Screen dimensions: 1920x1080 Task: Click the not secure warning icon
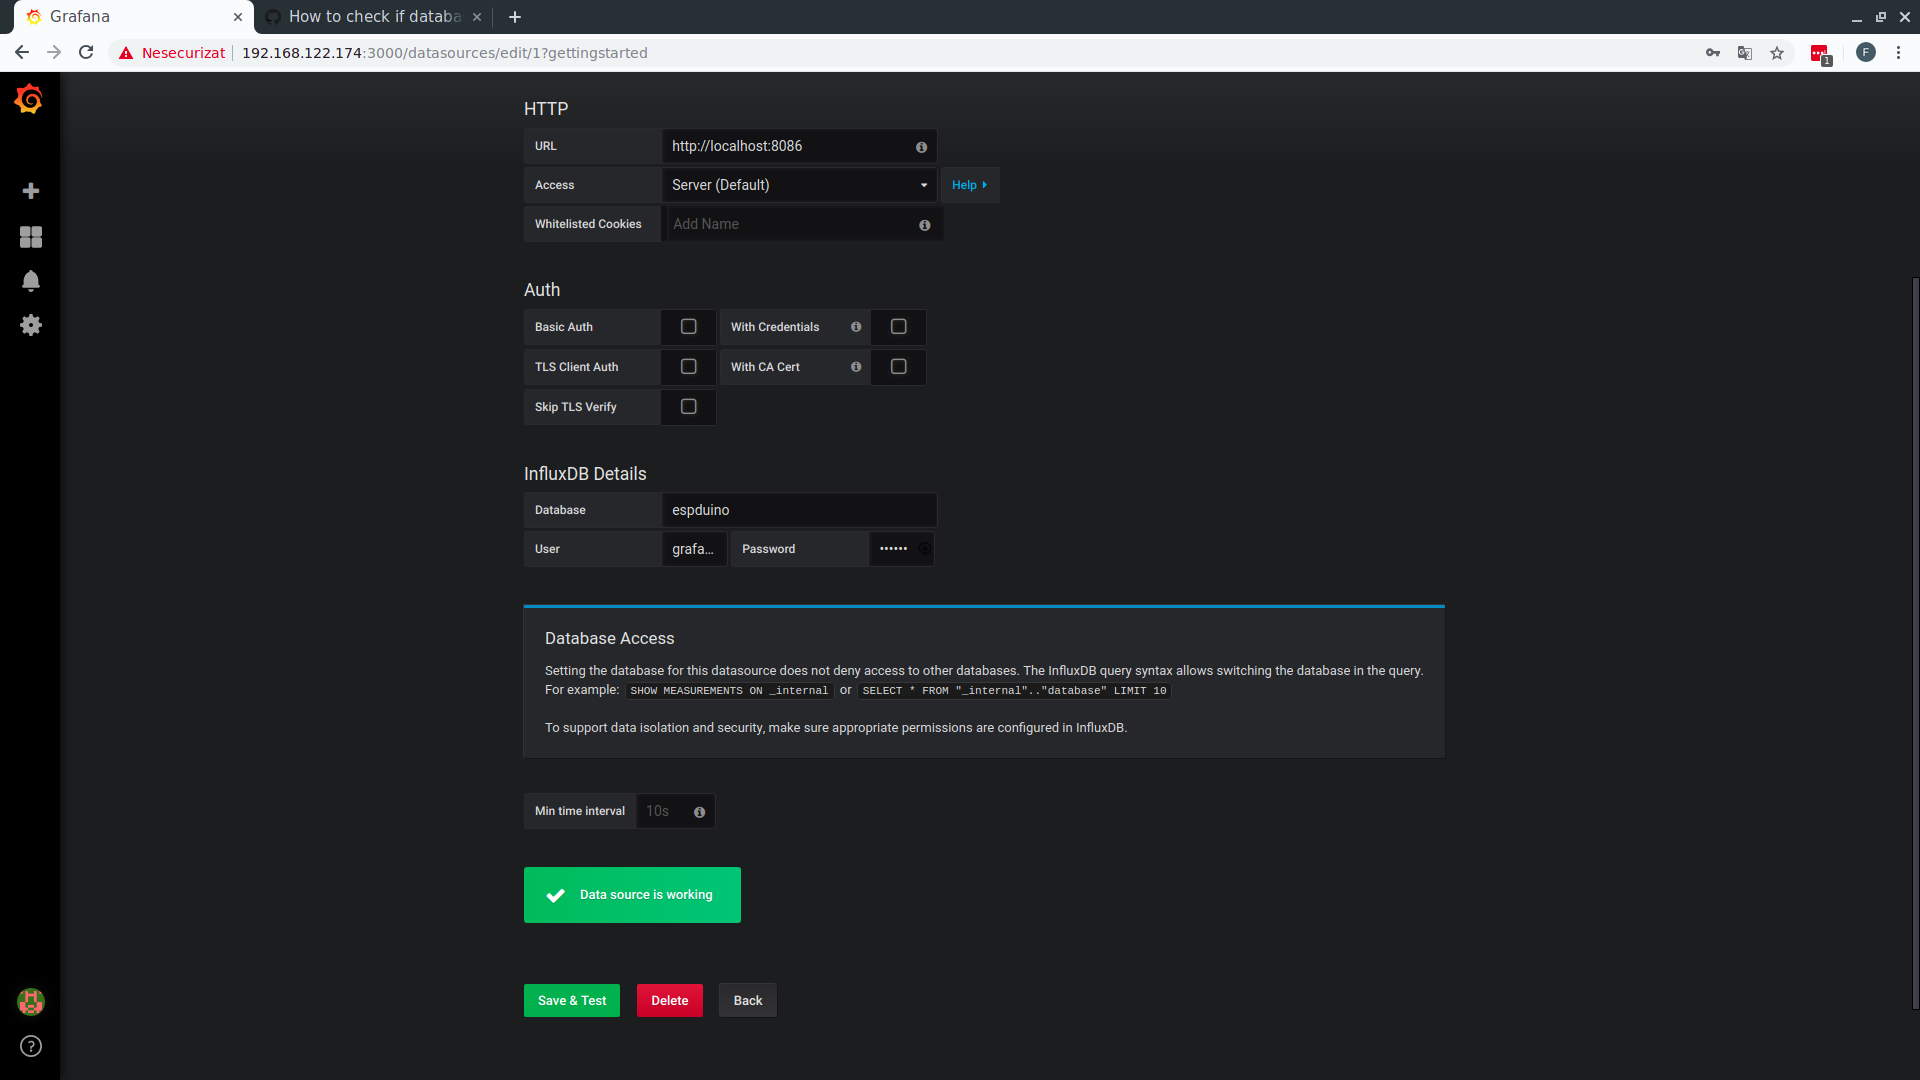point(126,53)
